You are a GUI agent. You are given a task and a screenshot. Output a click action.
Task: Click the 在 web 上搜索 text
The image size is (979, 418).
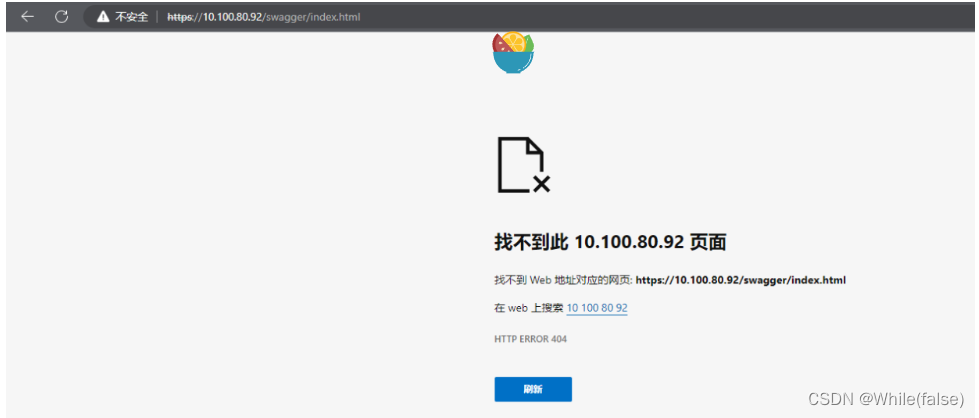pos(529,308)
